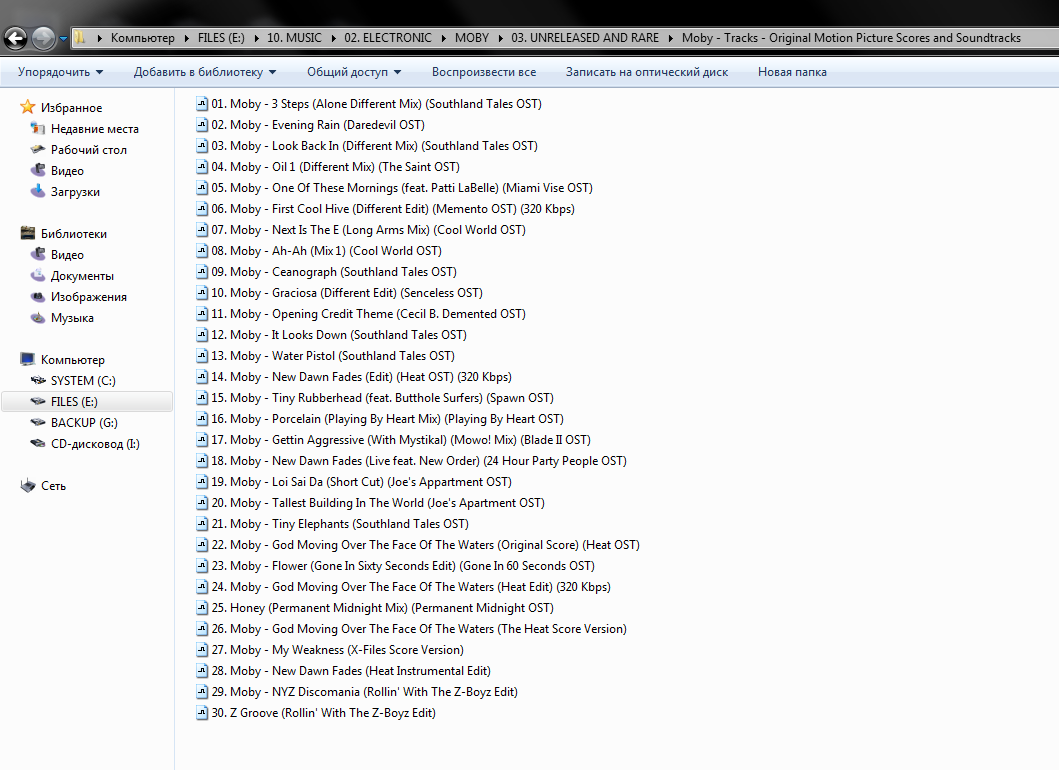This screenshot has width=1059, height=770.
Task: Click Воспроизвести все button
Action: click(484, 72)
